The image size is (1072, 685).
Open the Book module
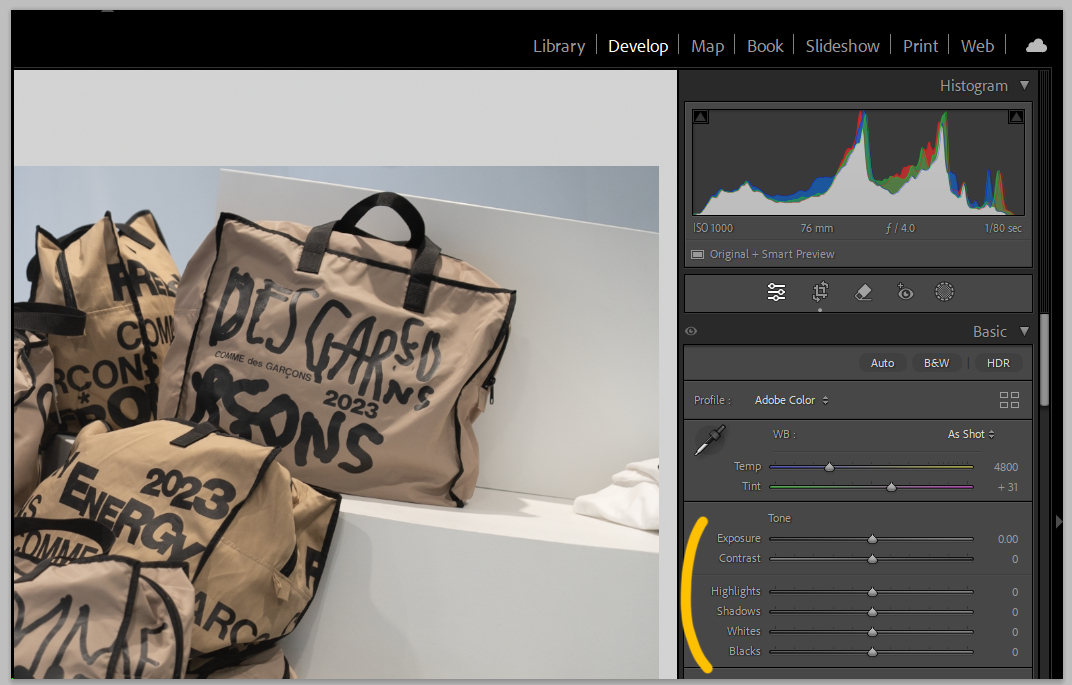pyautogui.click(x=765, y=46)
